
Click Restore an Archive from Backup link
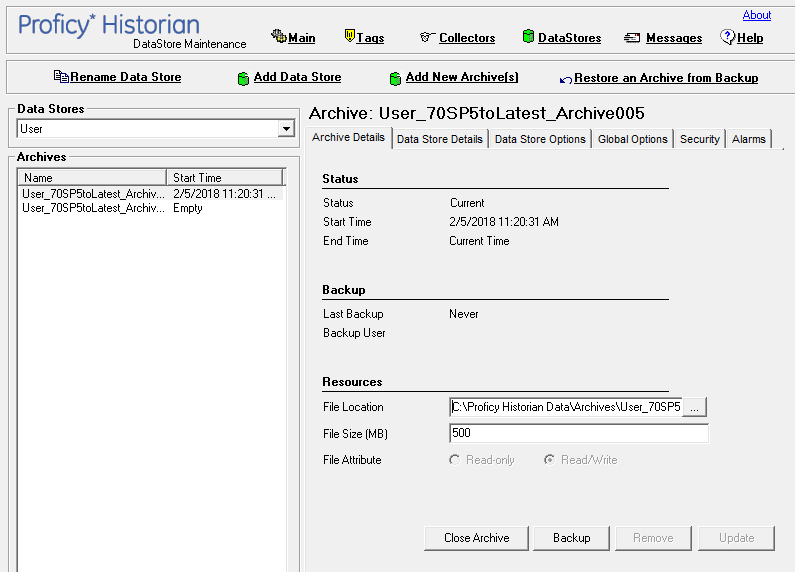666,78
